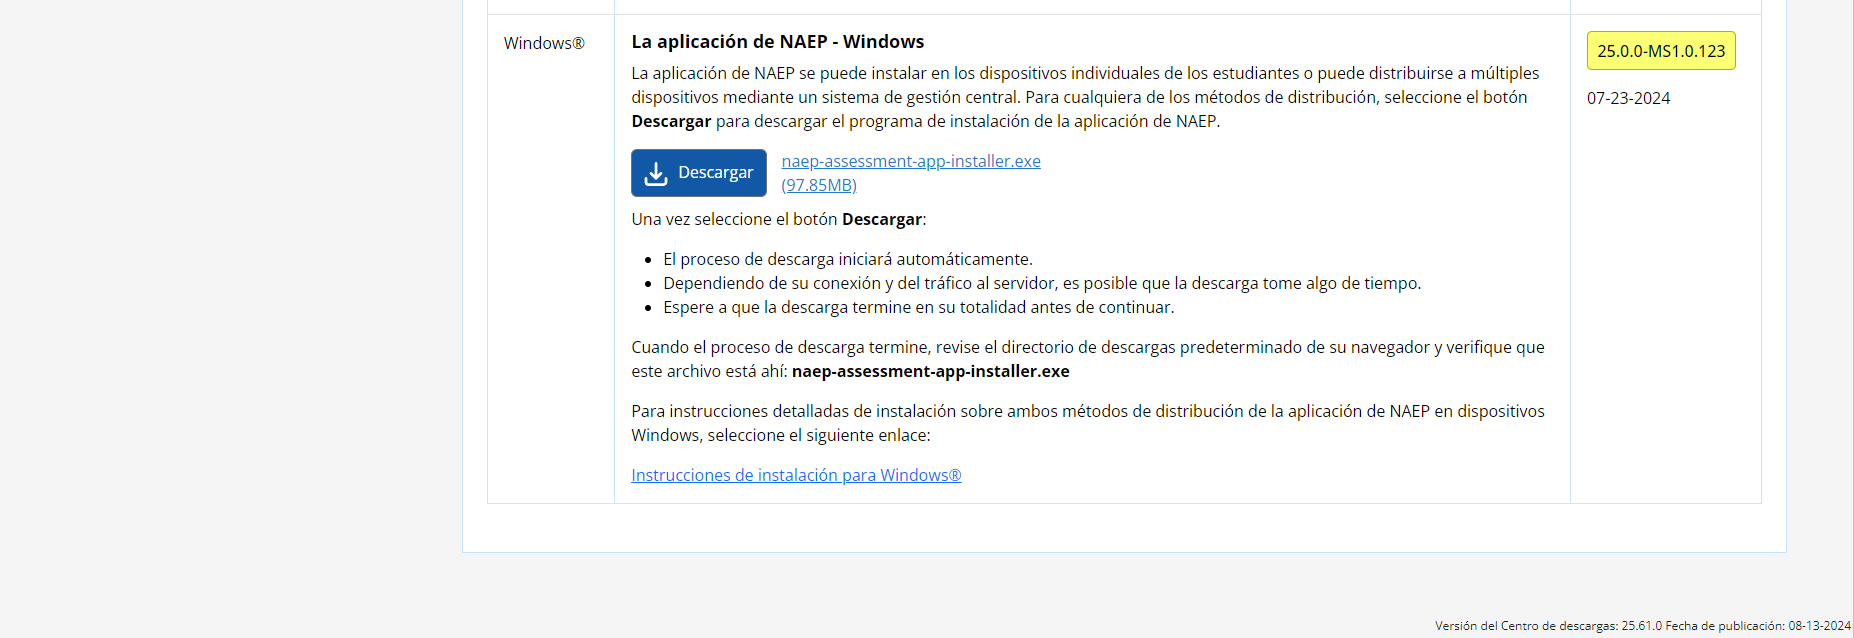Click bullet Espere a que la descarga termine
The image size is (1854, 638).
918,307
